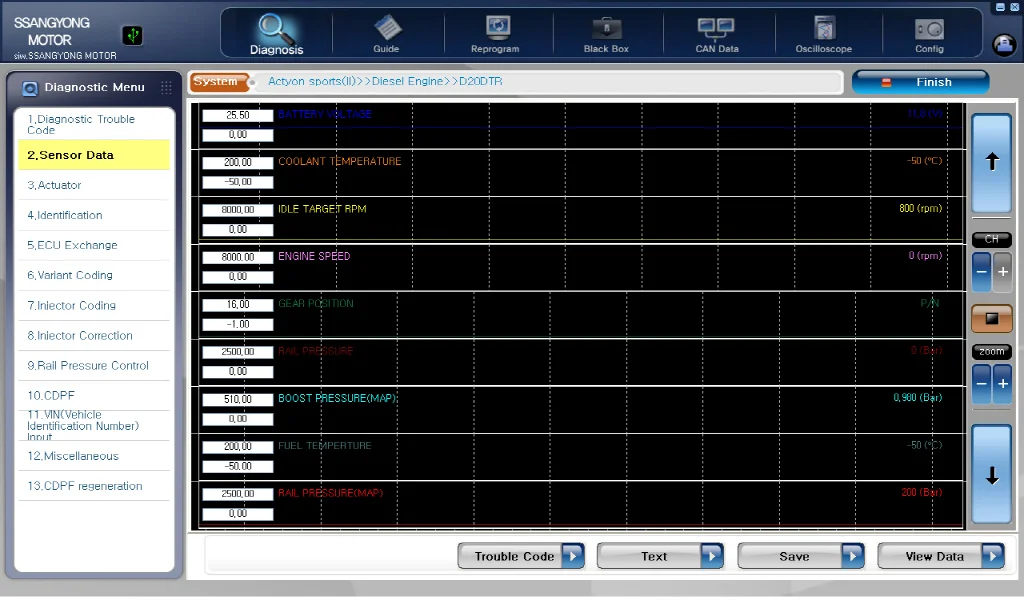Click the down arrow scroll button

click(991, 475)
